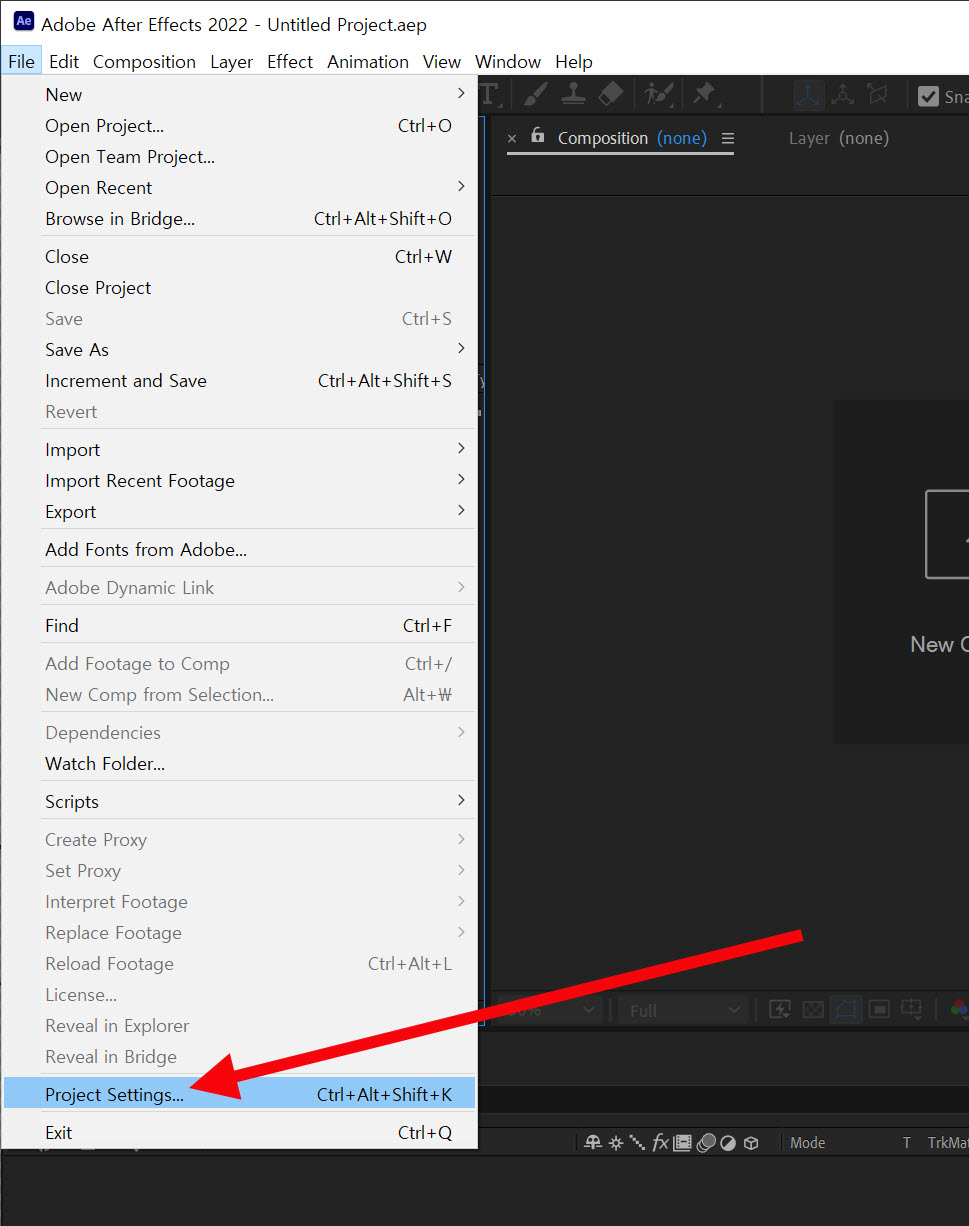The image size is (969, 1226).
Task: Open the Window menu
Action: [x=508, y=62]
